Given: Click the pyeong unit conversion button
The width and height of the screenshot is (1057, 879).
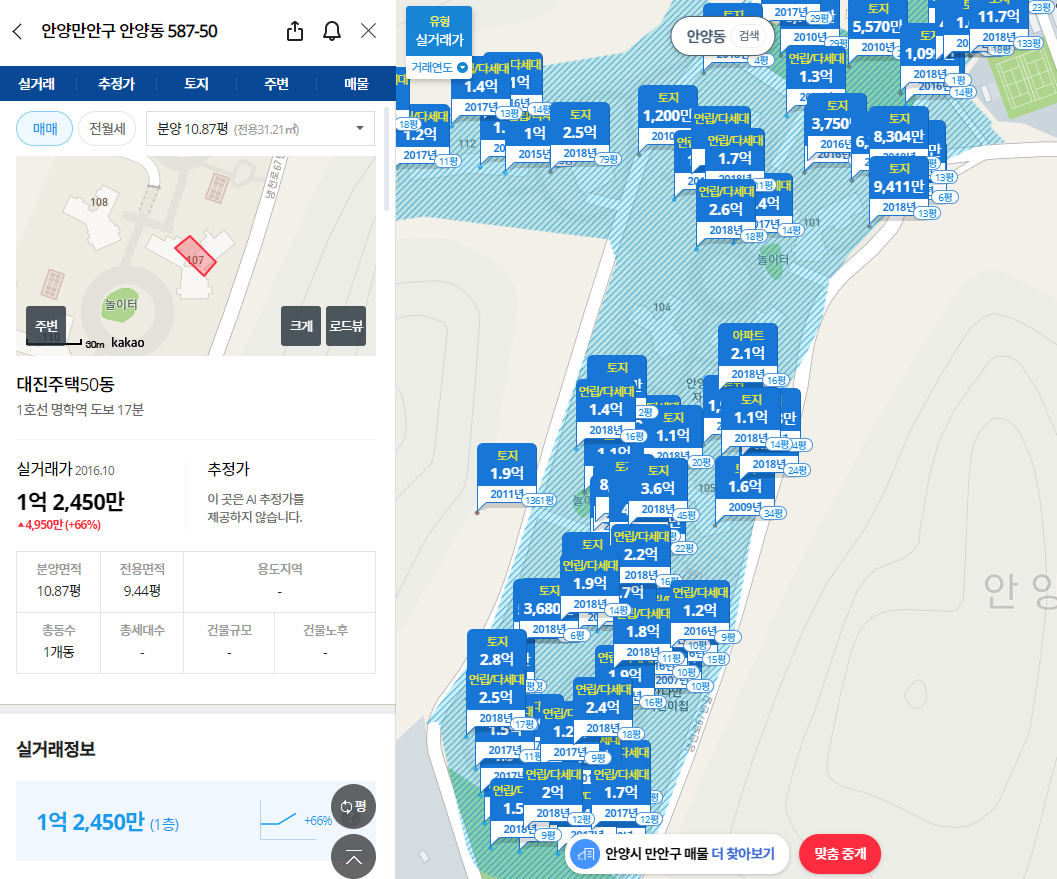Looking at the screenshot, I should point(353,806).
